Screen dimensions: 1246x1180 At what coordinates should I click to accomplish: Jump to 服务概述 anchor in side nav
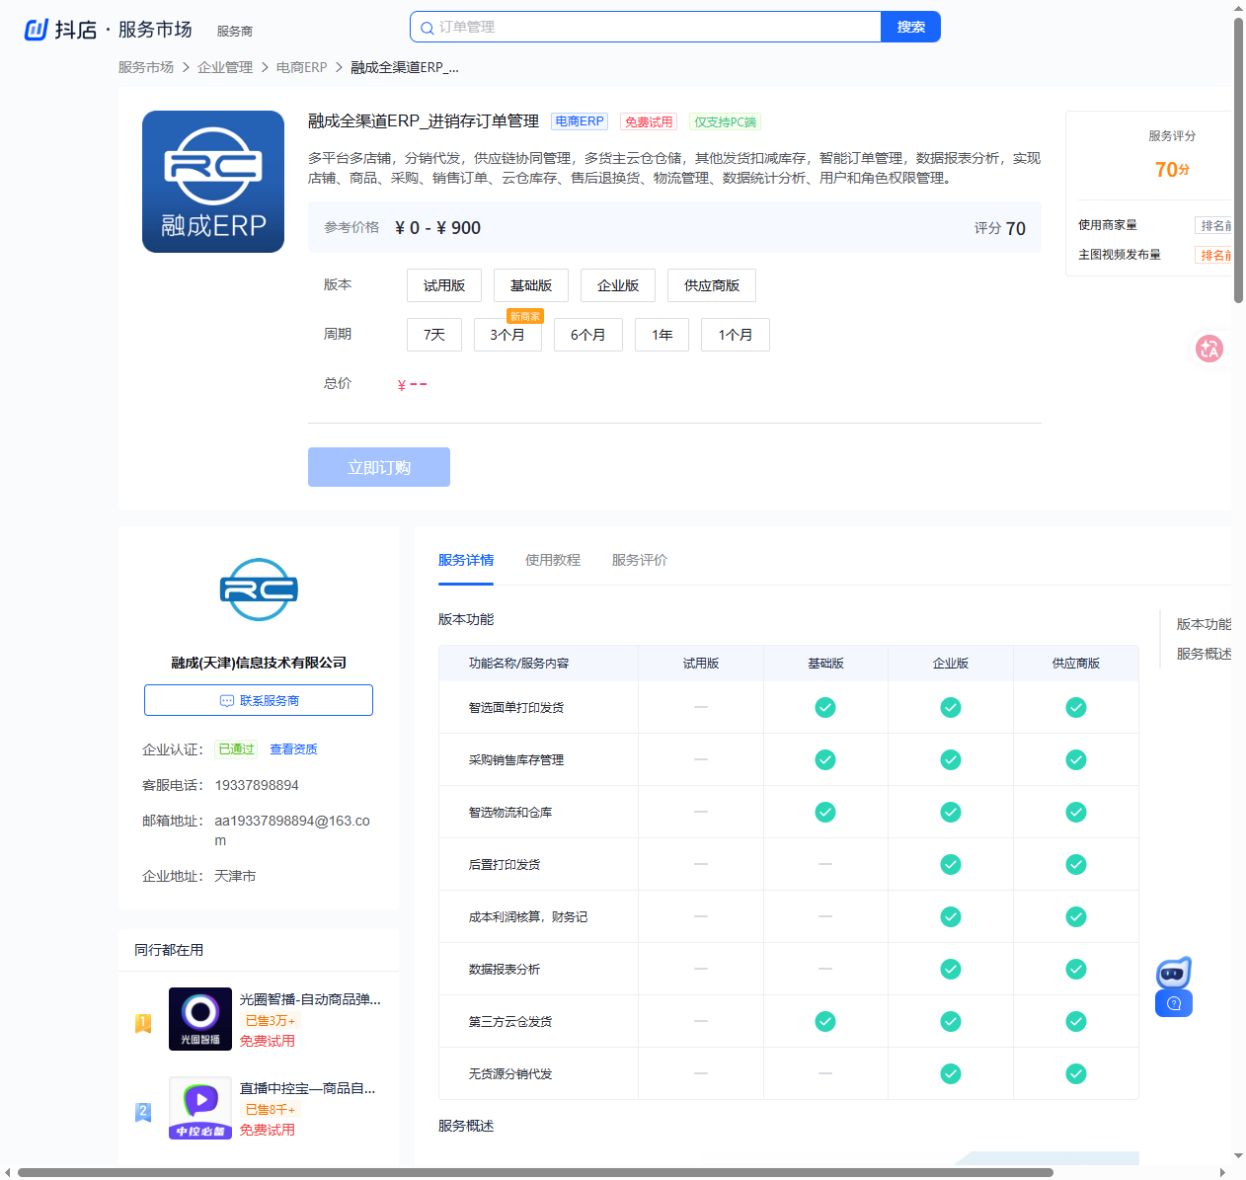tap(1204, 654)
